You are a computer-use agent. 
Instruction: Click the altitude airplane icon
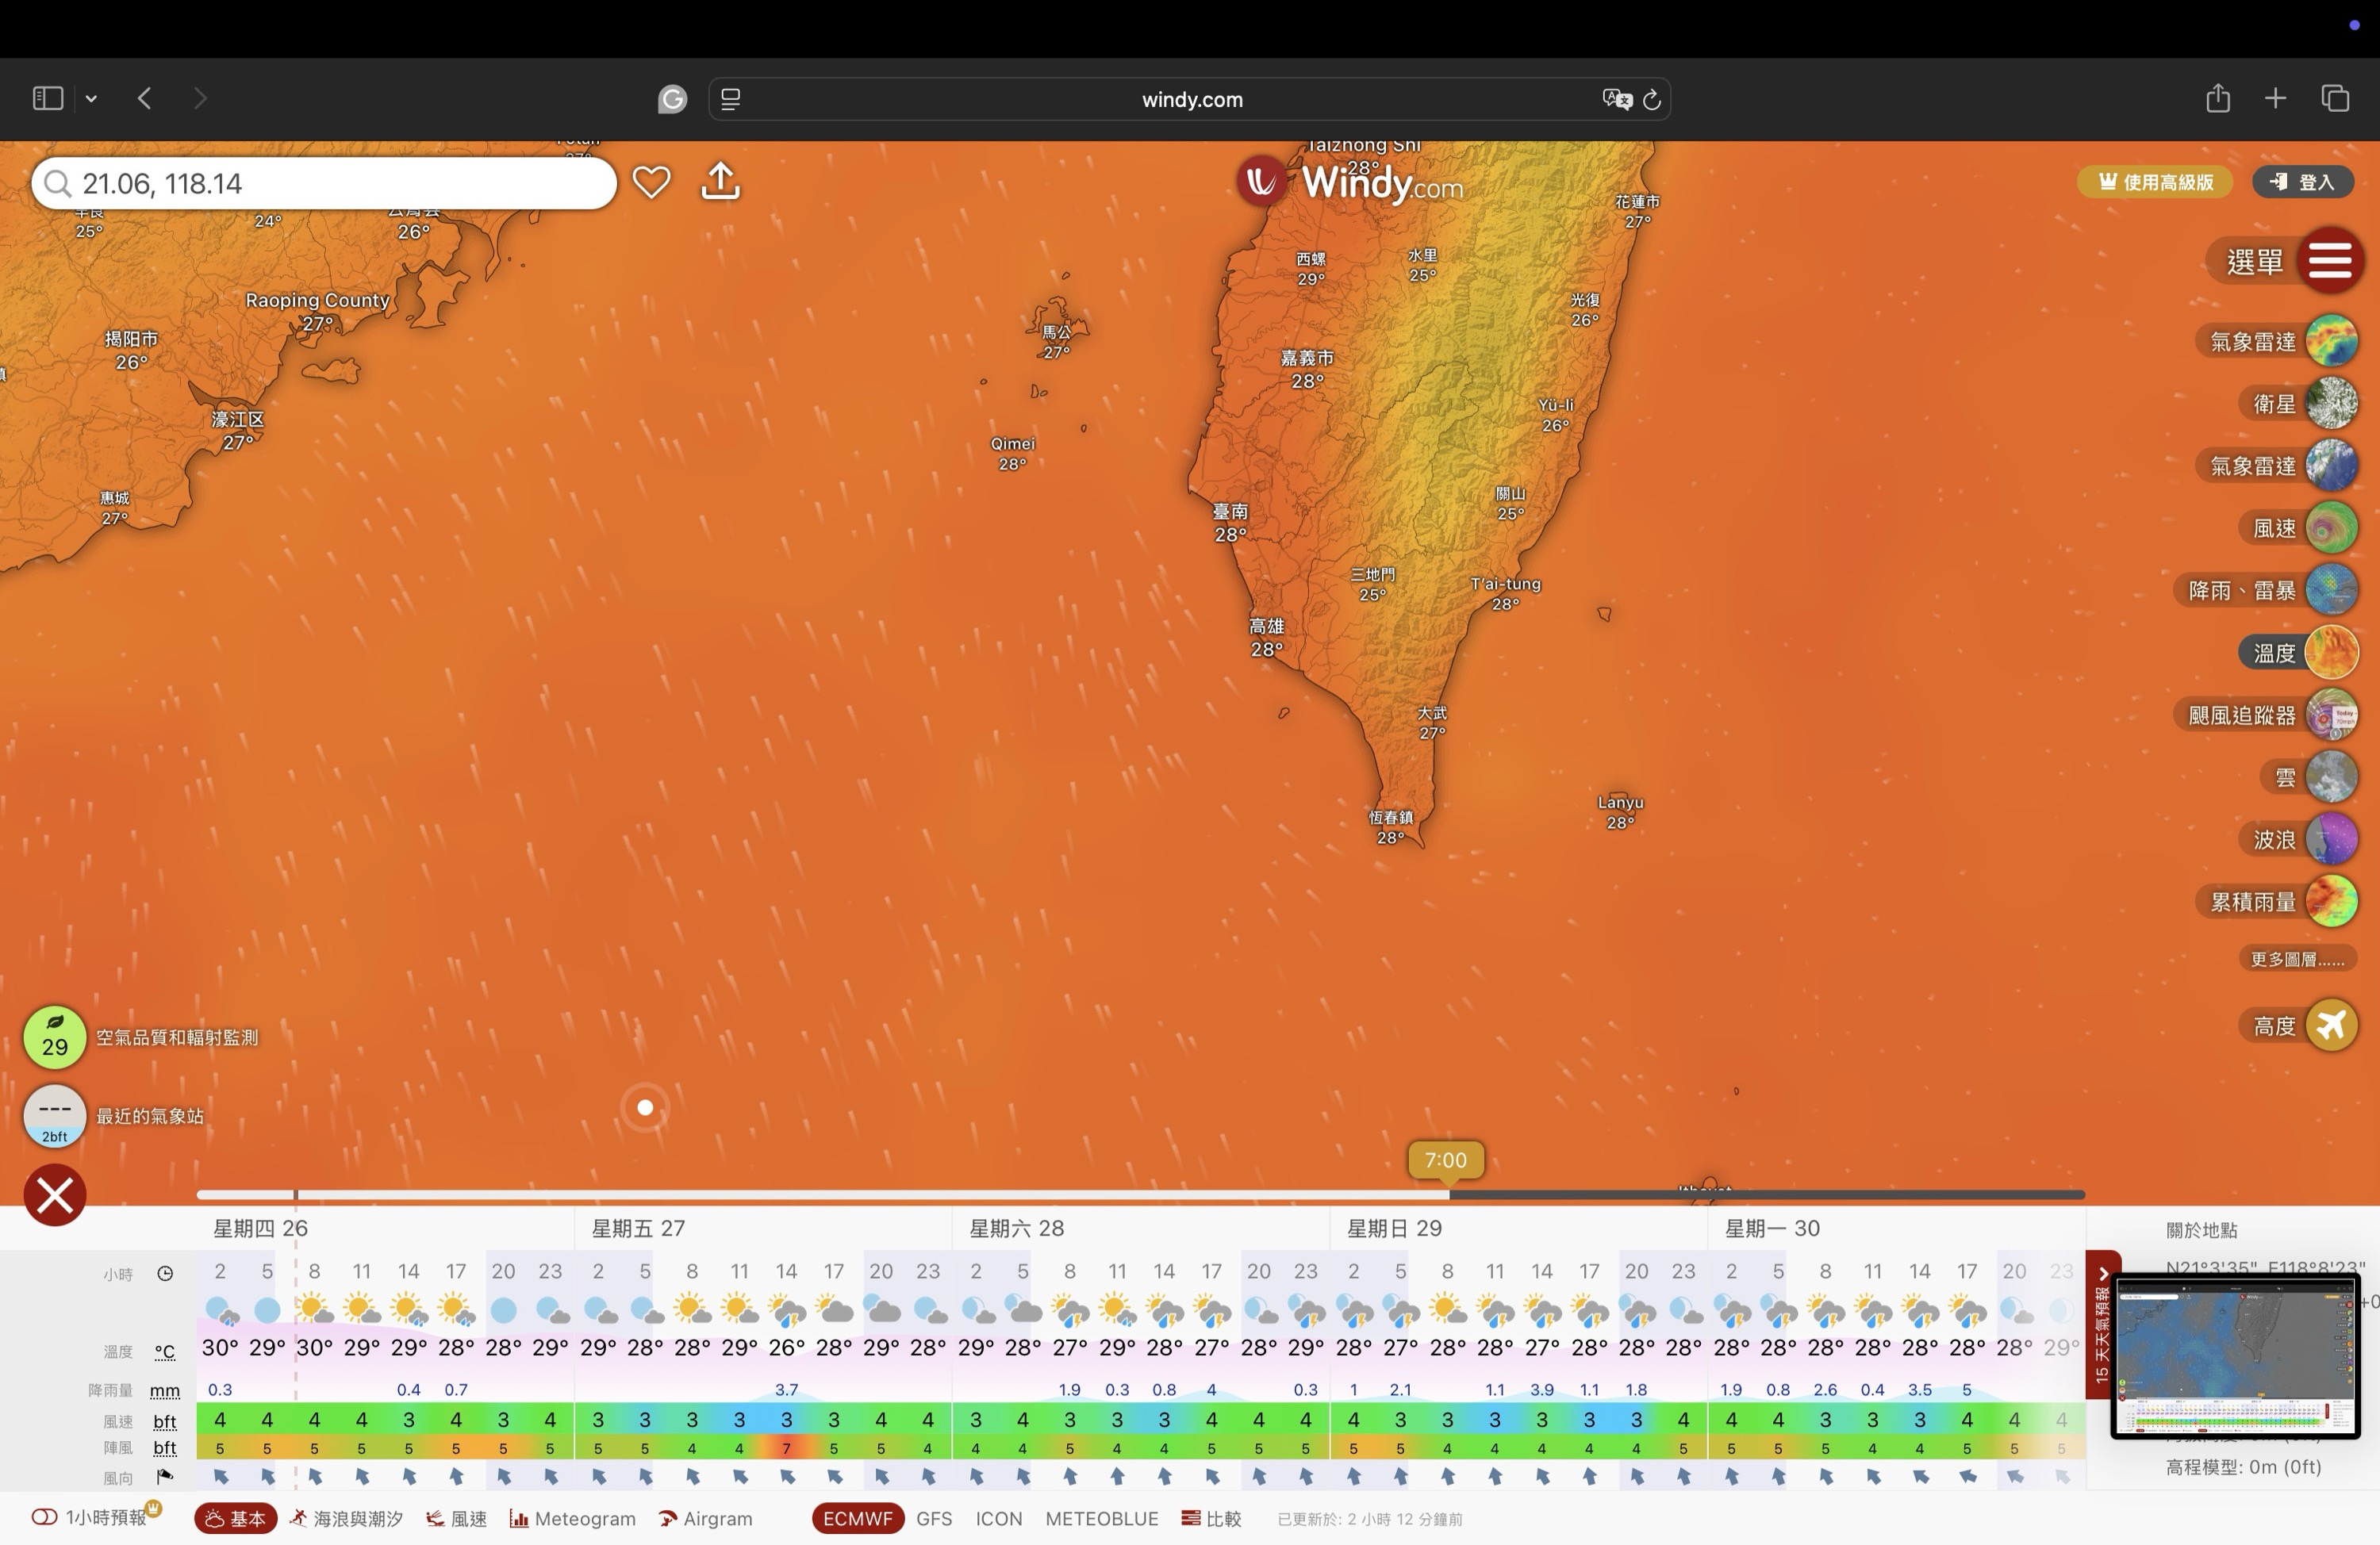2331,1025
